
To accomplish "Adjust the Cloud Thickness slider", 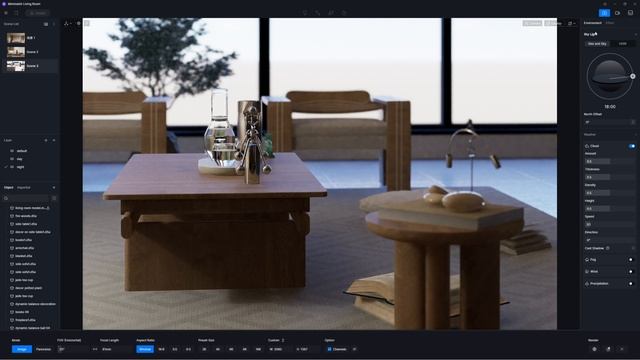I will 609,177.
